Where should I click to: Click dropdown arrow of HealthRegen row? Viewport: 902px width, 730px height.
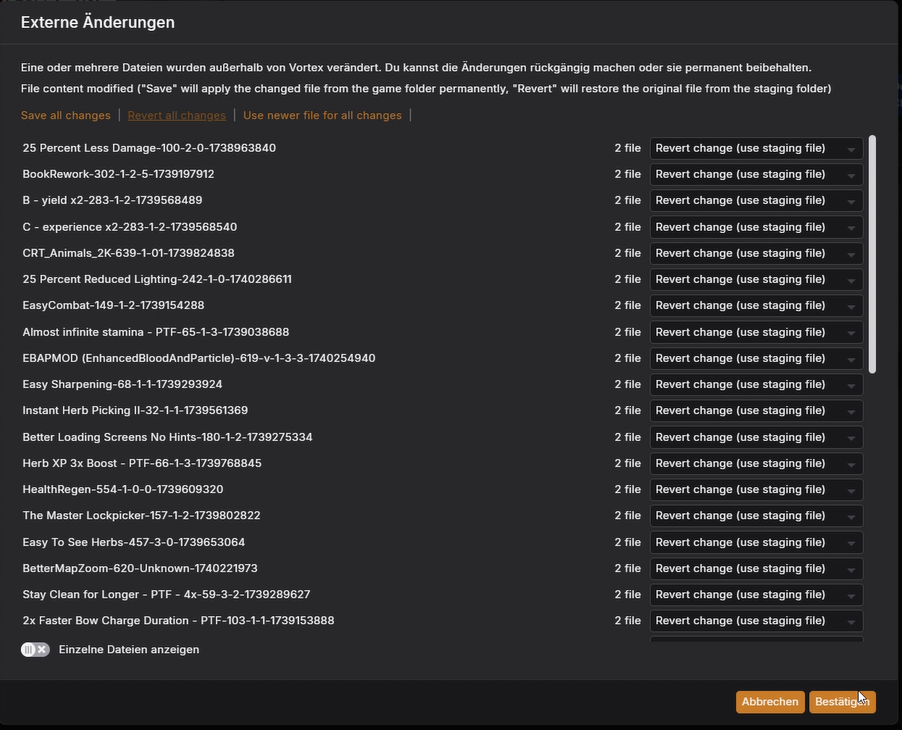(851, 490)
